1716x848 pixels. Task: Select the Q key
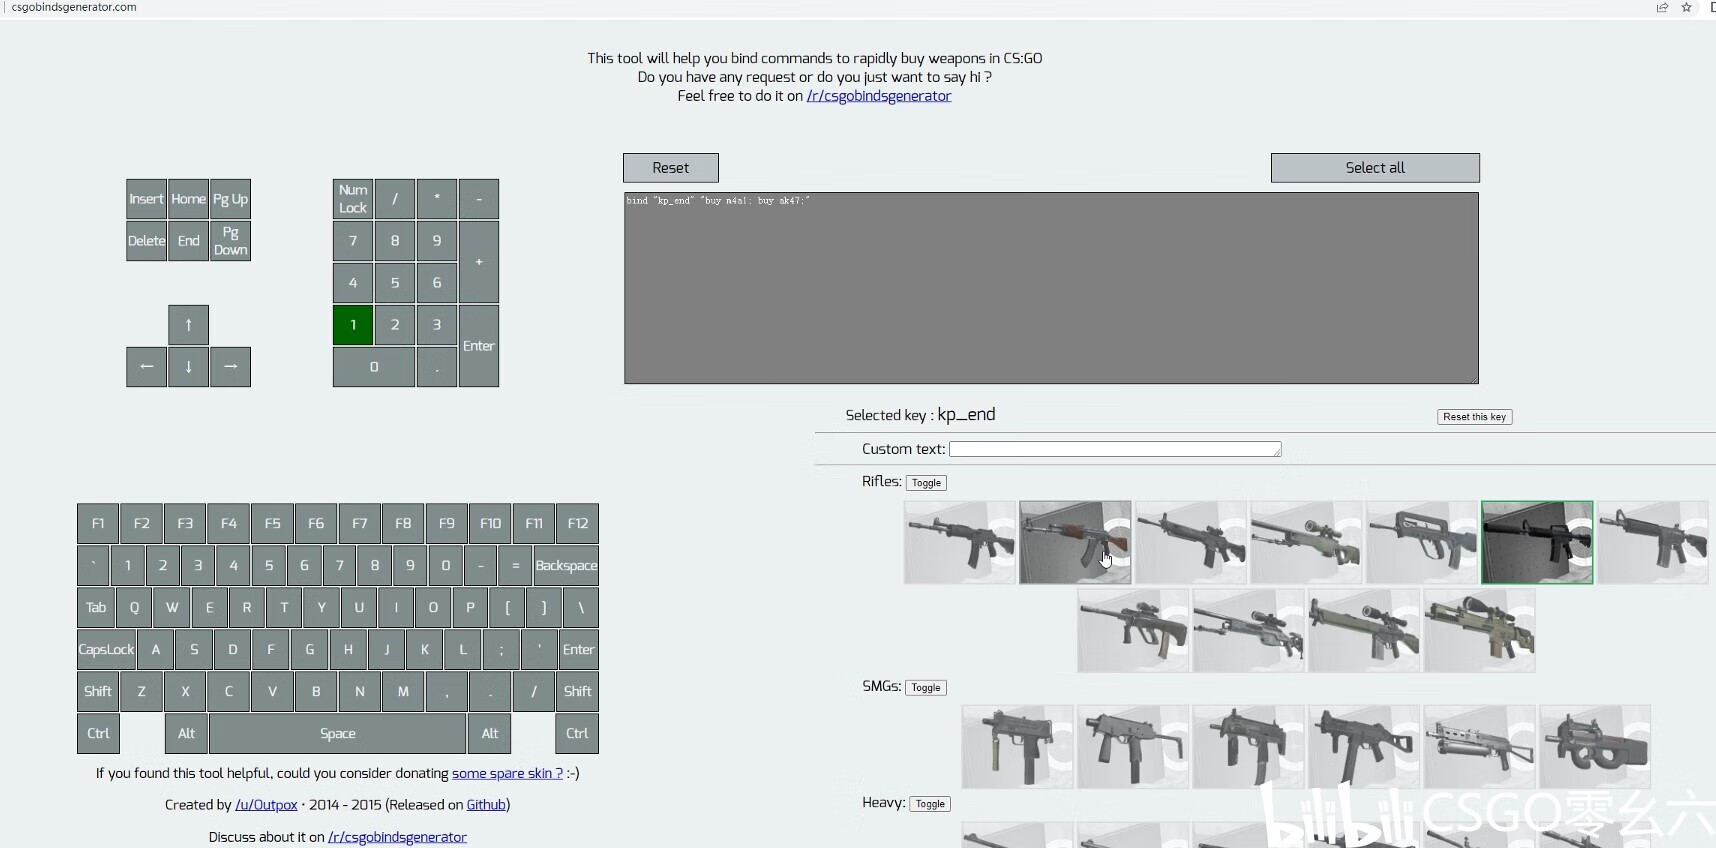tap(134, 607)
